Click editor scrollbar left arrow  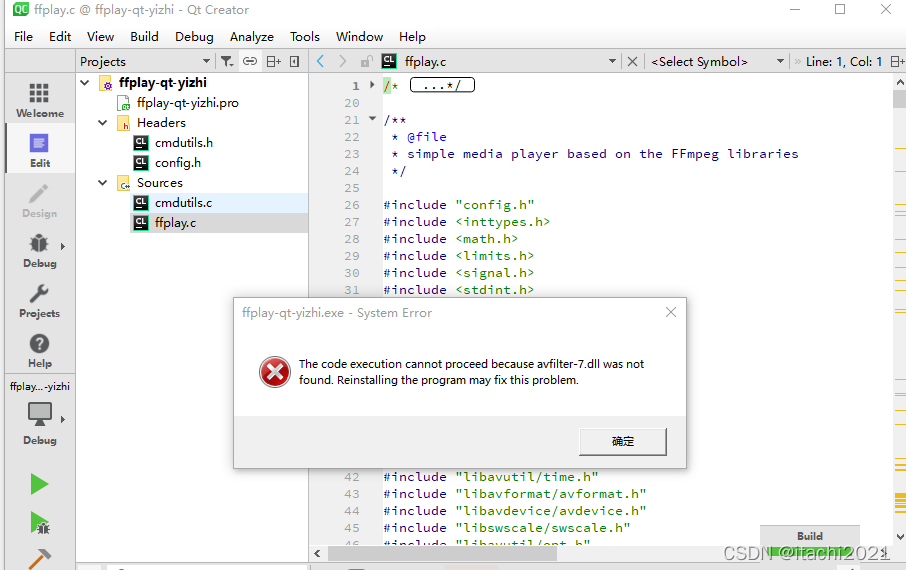click(317, 553)
